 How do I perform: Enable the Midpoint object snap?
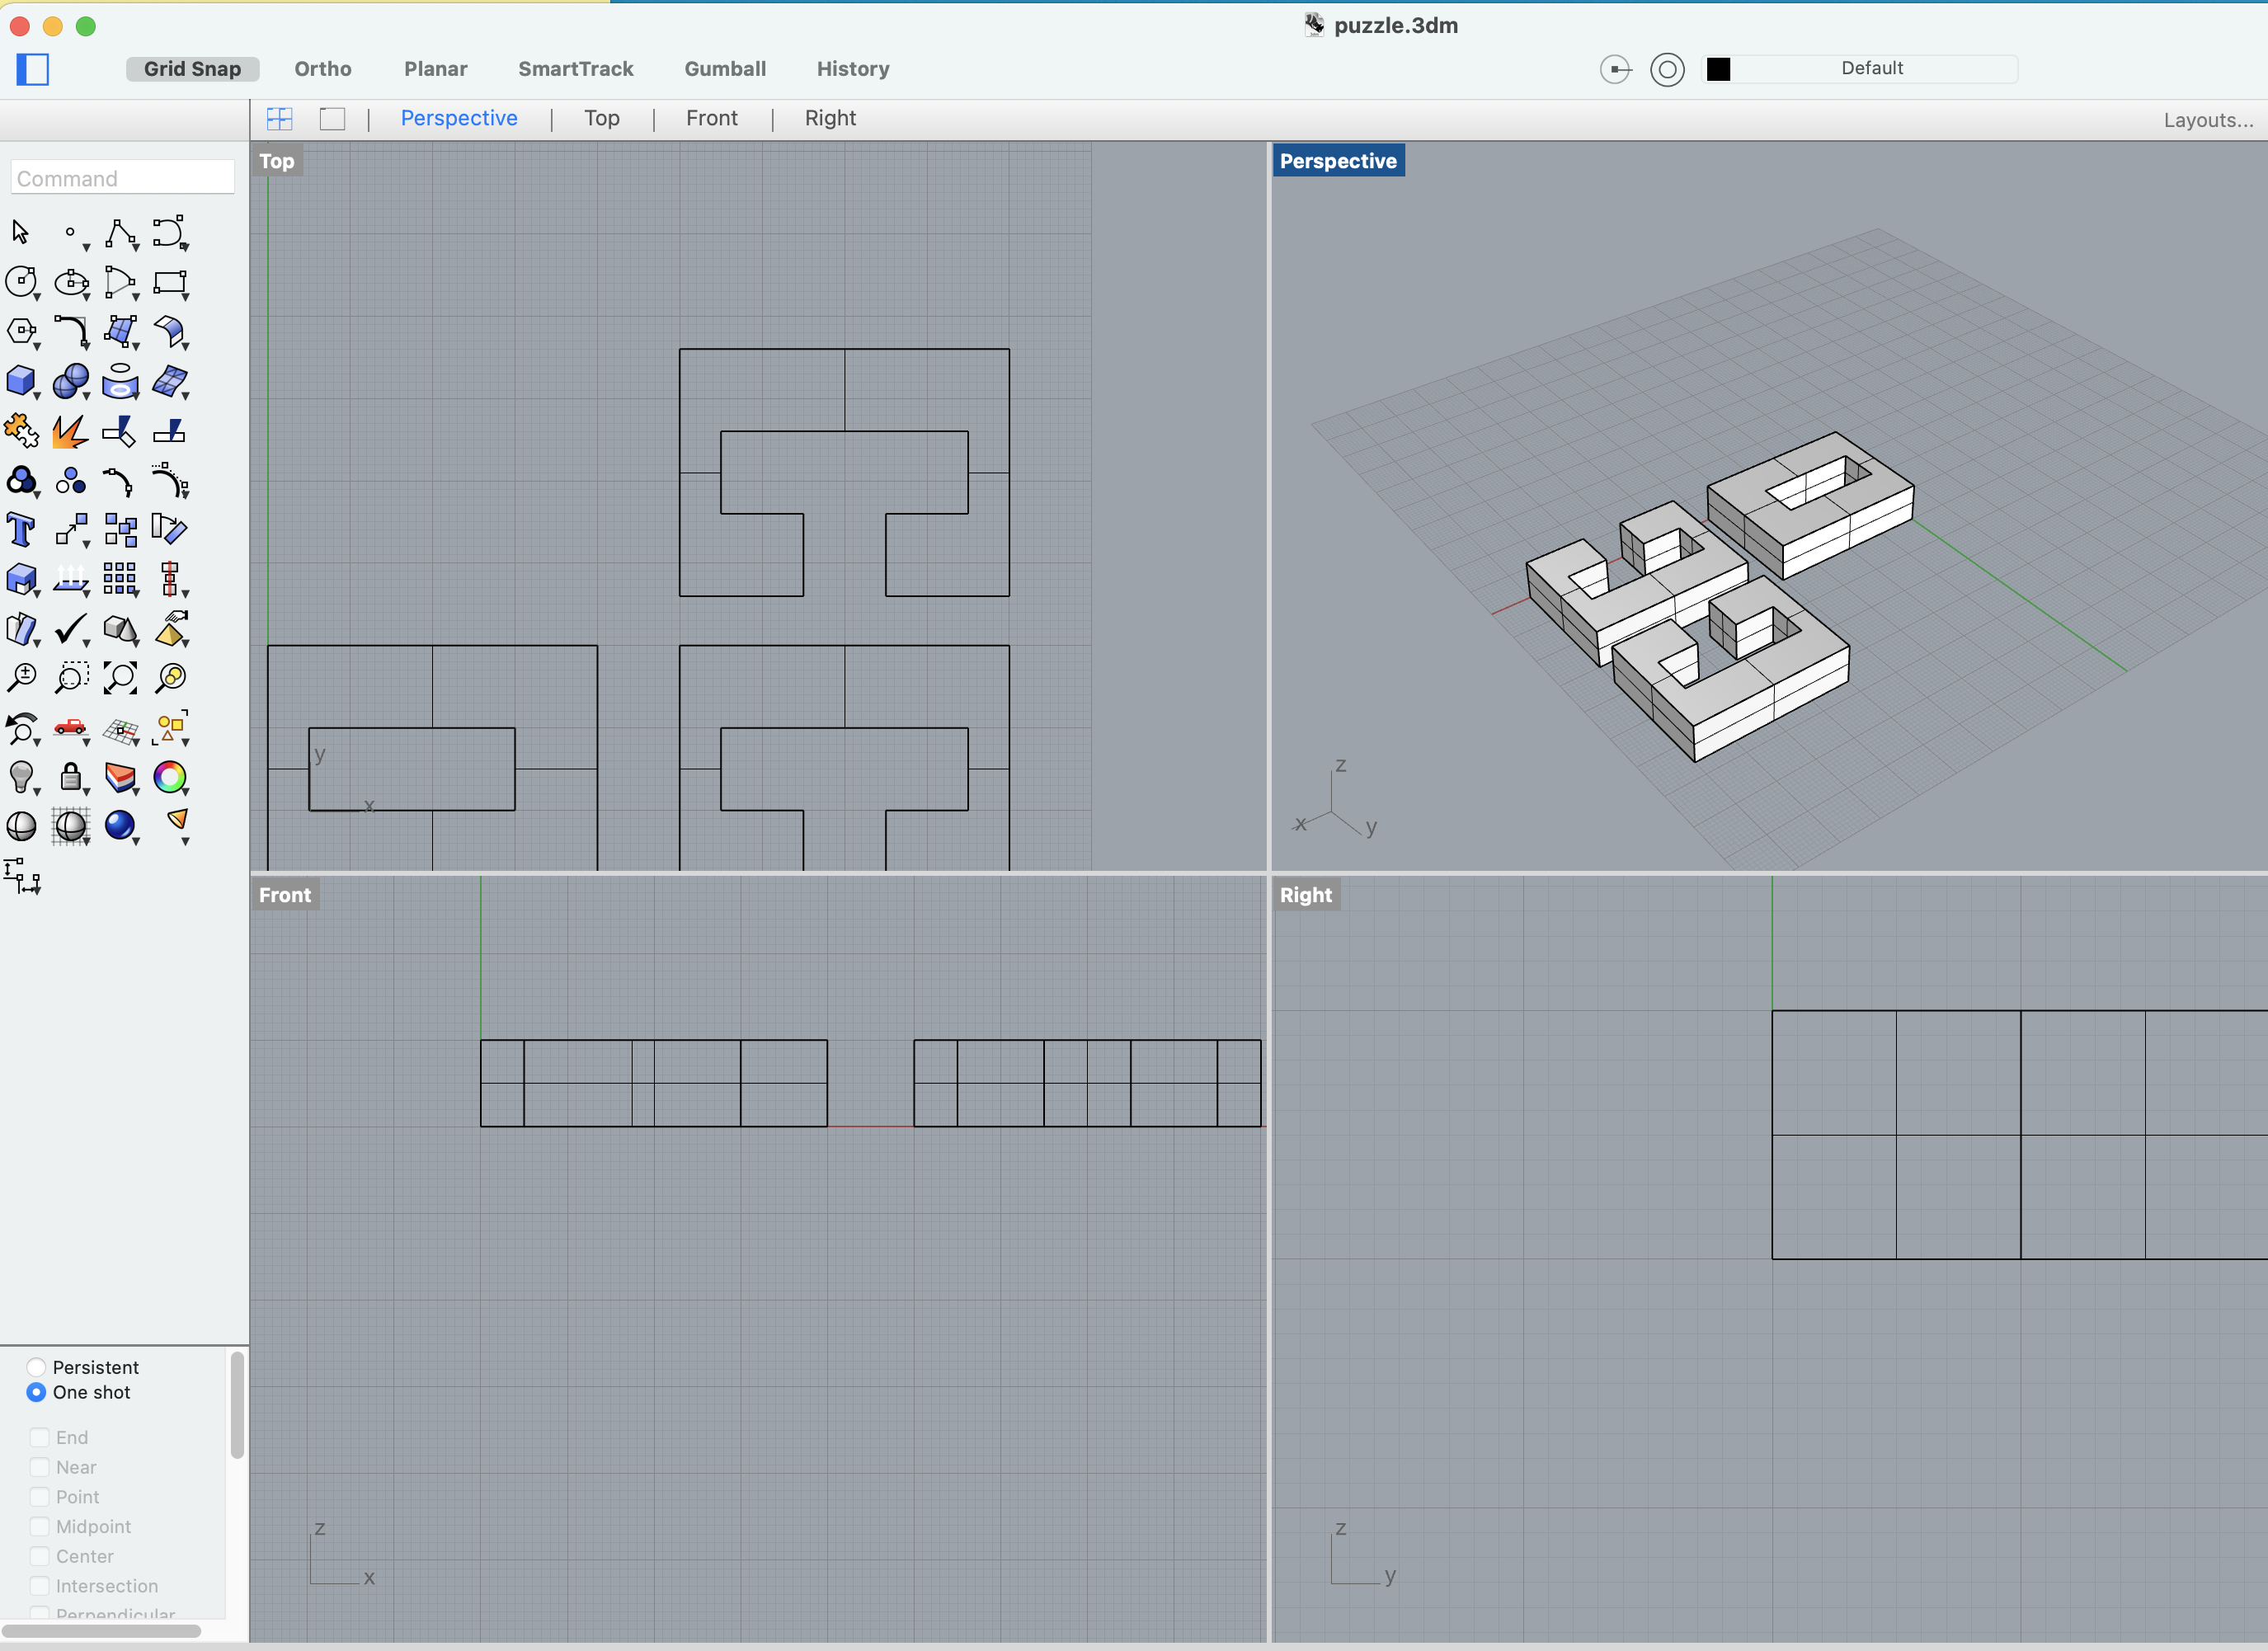pyautogui.click(x=40, y=1526)
